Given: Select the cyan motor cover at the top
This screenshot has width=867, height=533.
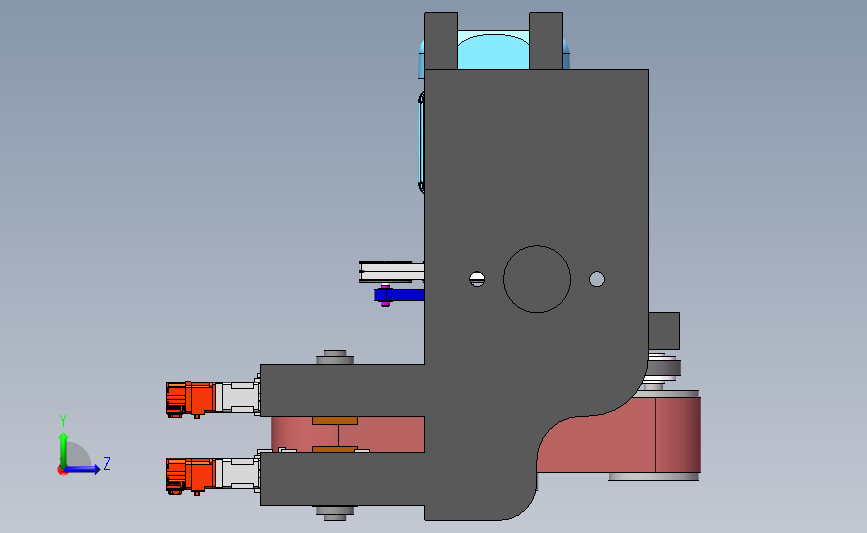Looking at the screenshot, I should click(493, 51).
